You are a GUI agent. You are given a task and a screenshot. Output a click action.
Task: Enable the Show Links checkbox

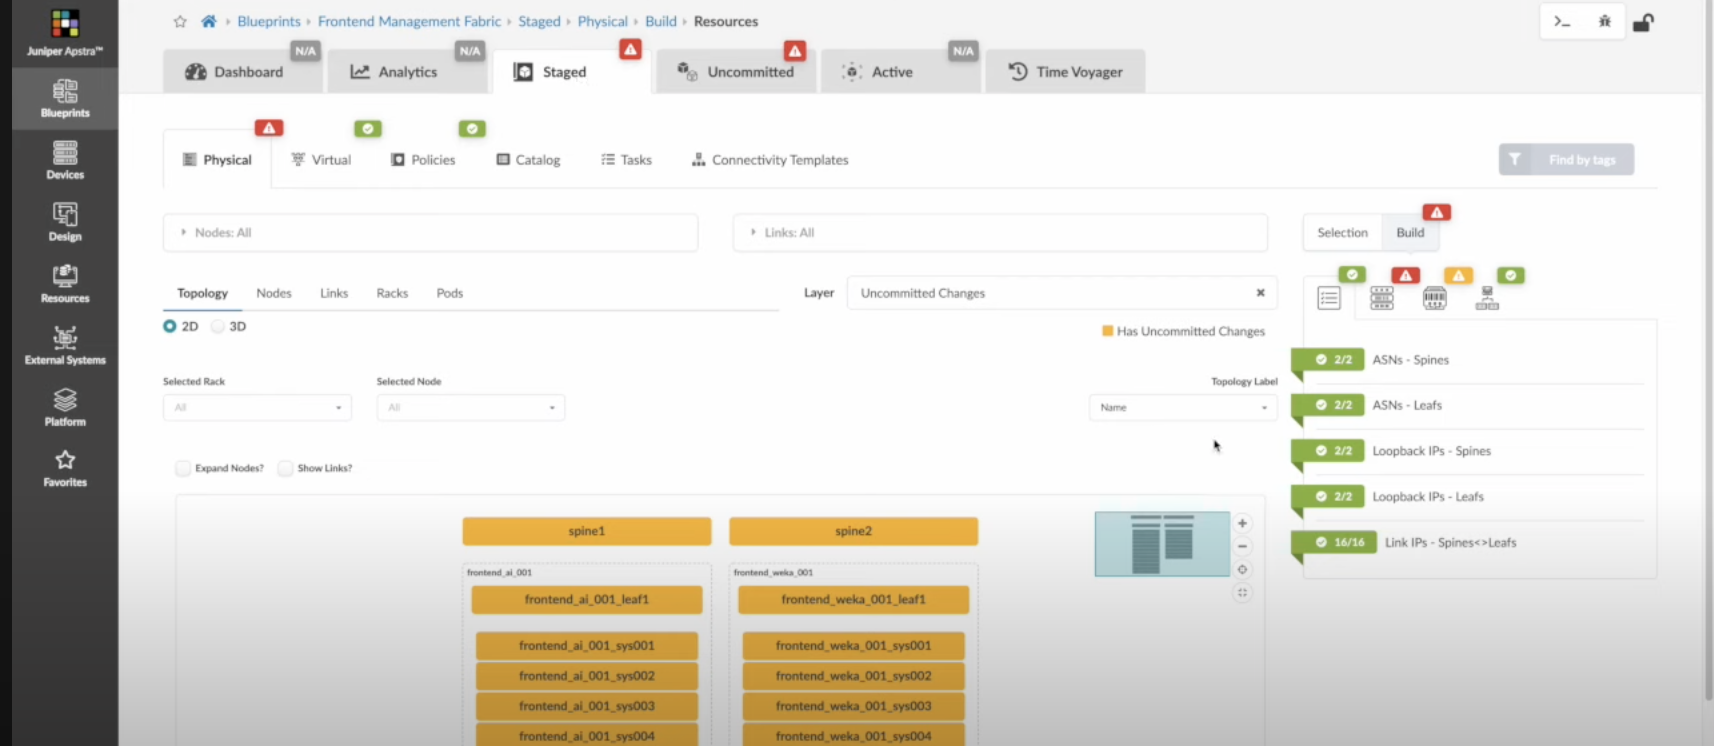286,468
